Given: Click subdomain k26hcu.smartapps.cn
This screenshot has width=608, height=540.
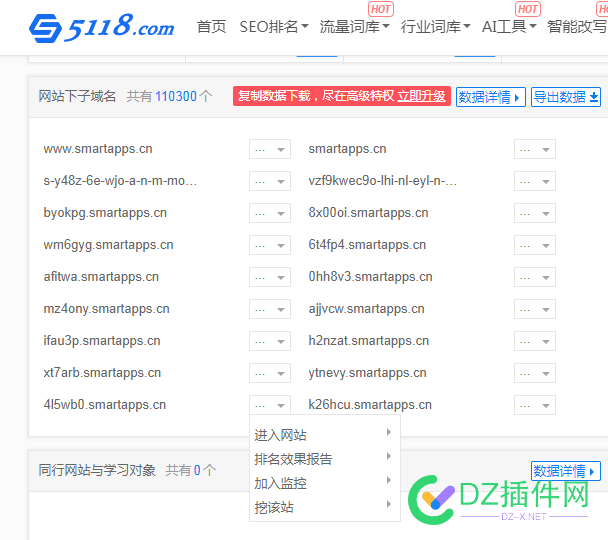Looking at the screenshot, I should pyautogui.click(x=370, y=405).
